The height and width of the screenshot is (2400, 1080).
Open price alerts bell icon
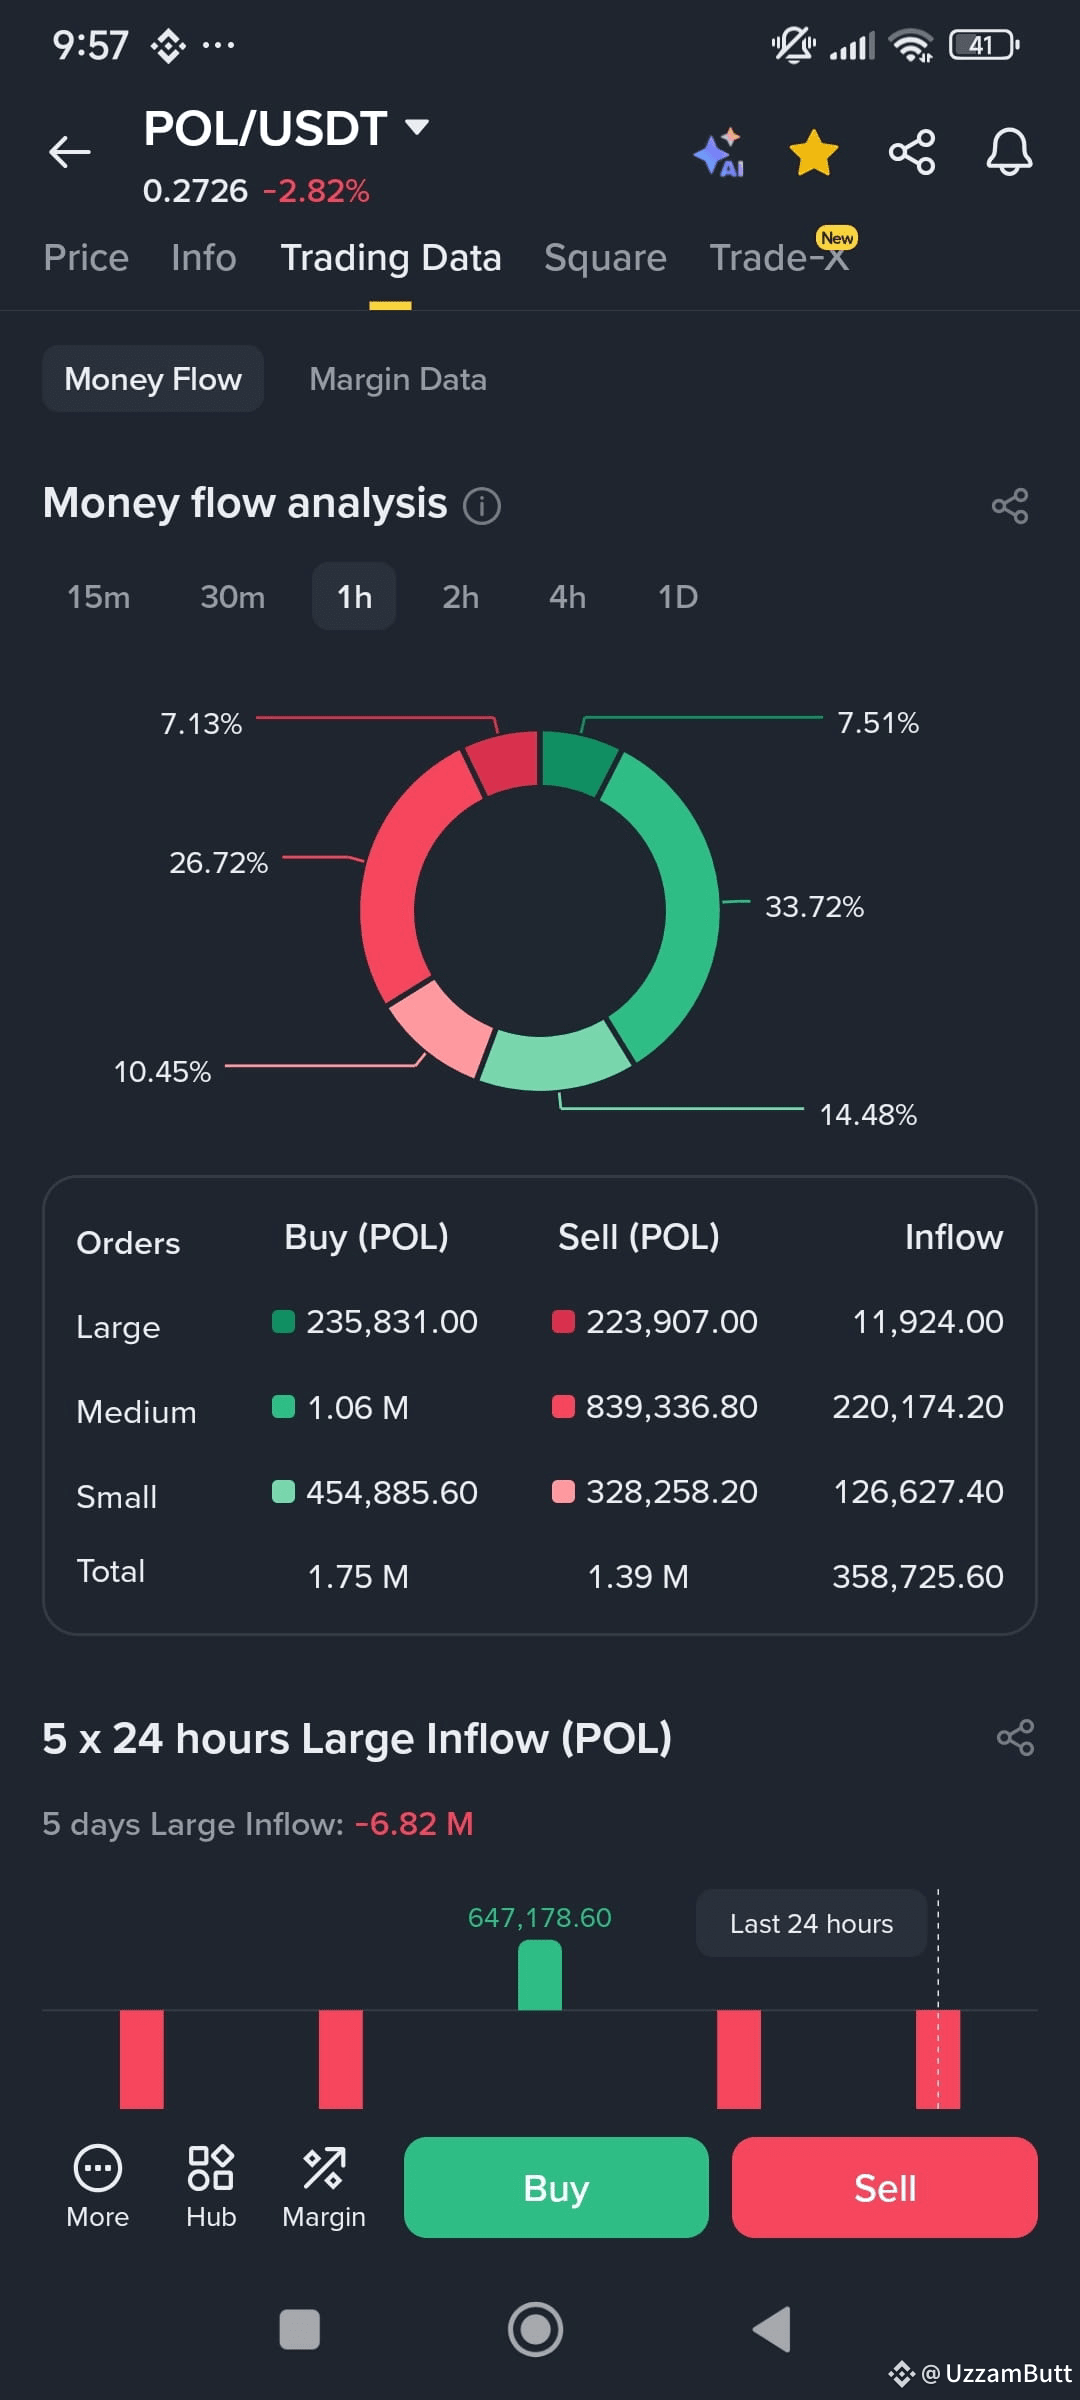coord(1009,153)
